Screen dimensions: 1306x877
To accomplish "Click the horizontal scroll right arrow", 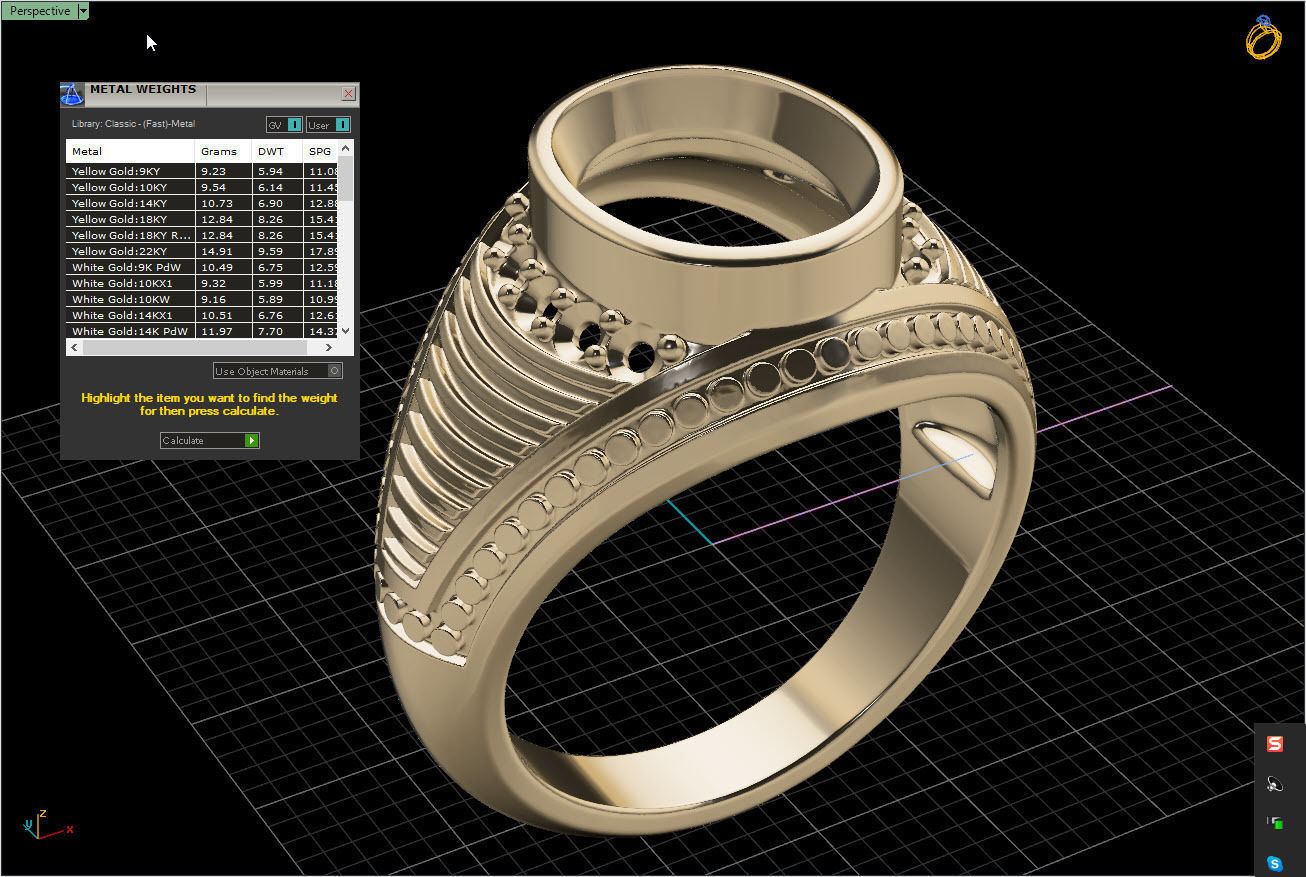I will [330, 347].
